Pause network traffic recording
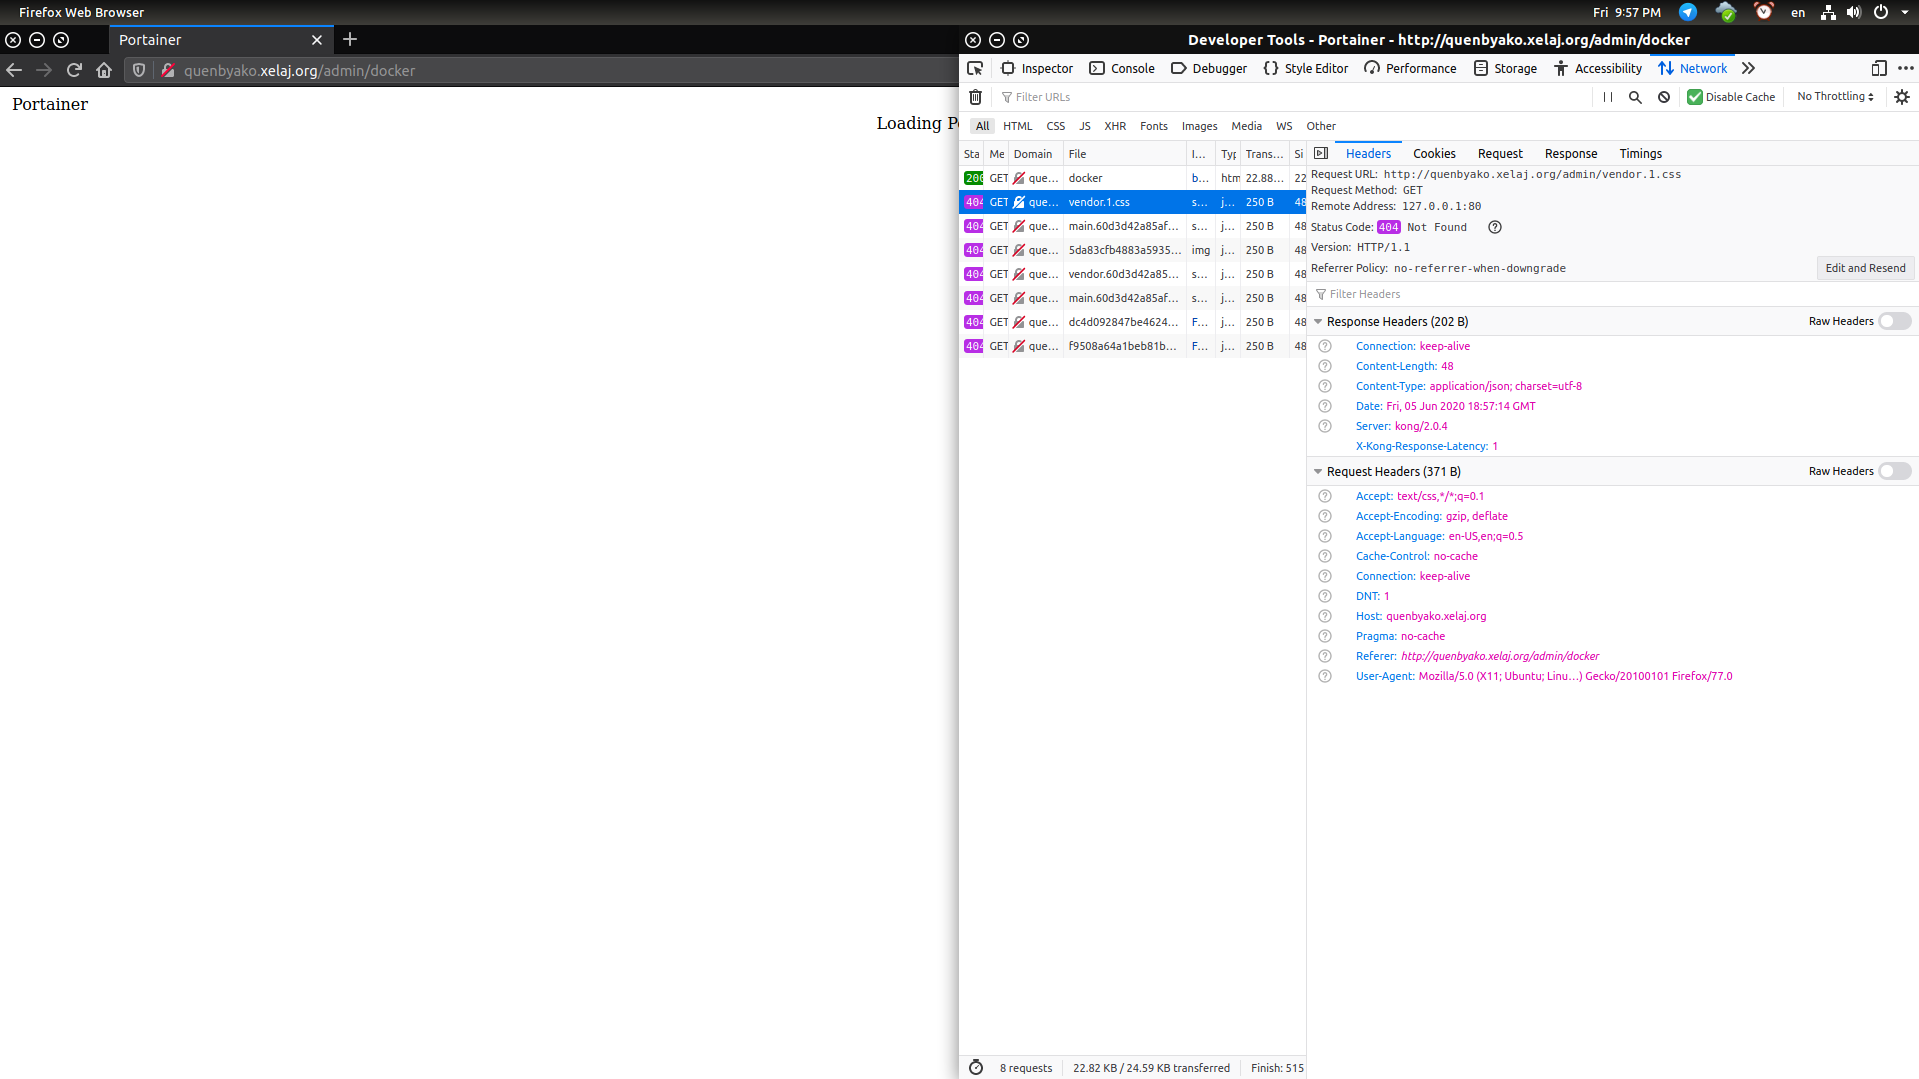The image size is (1919, 1079). (1607, 97)
